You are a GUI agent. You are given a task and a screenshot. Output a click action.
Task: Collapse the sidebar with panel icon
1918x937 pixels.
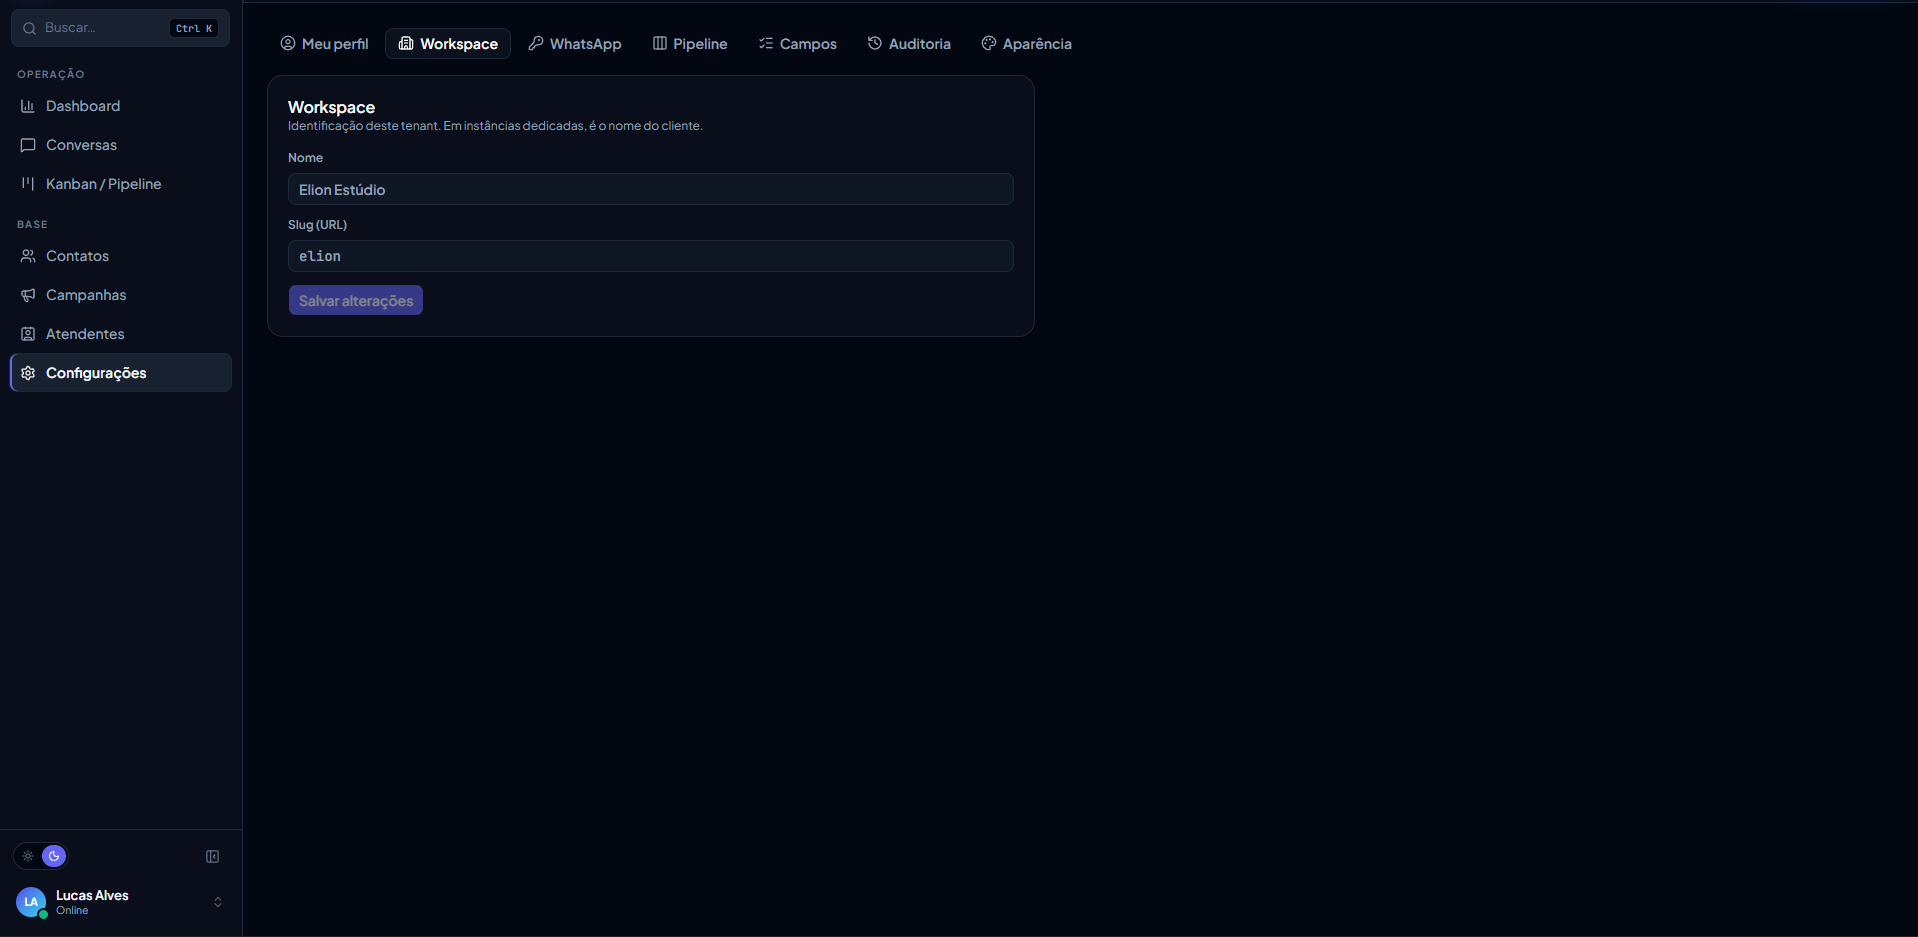point(213,856)
